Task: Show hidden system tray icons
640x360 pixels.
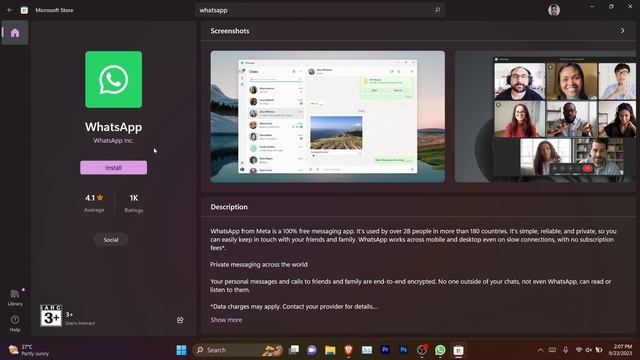Action: click(540, 350)
